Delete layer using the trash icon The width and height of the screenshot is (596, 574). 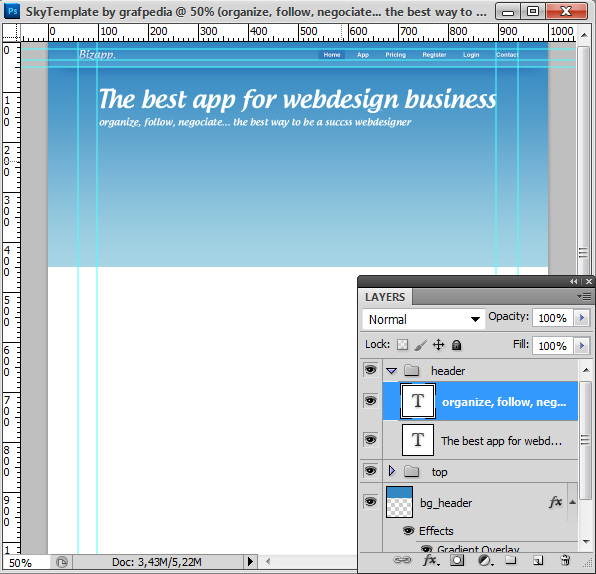pos(565,560)
